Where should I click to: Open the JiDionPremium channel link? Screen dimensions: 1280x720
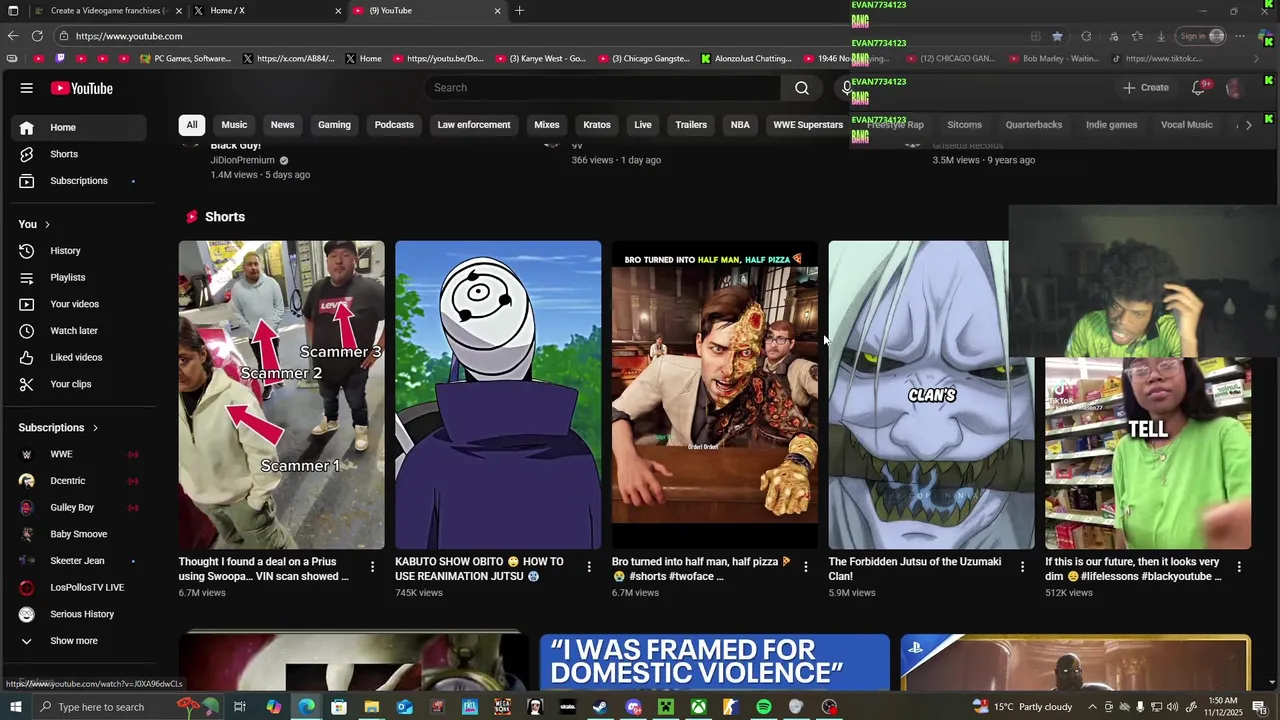[242, 160]
